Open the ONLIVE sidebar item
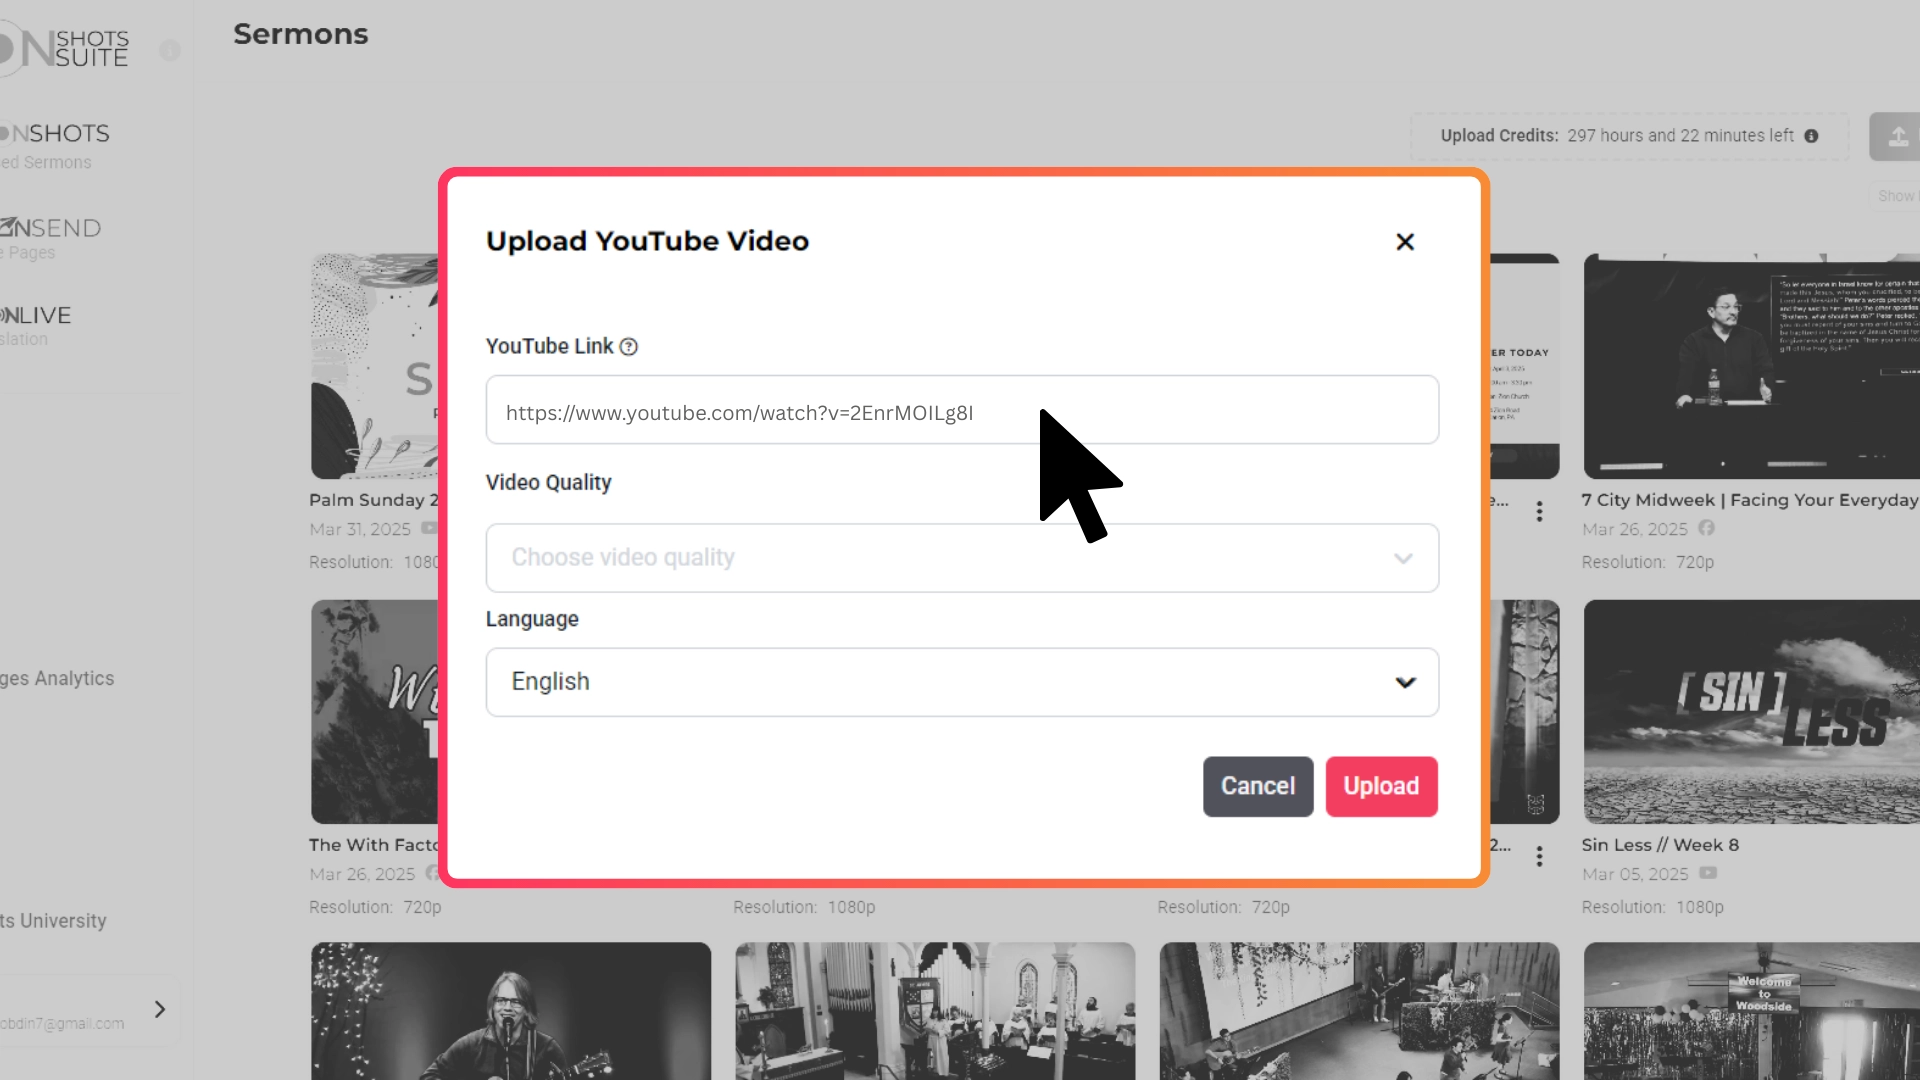The height and width of the screenshot is (1080, 1920). tap(36, 325)
